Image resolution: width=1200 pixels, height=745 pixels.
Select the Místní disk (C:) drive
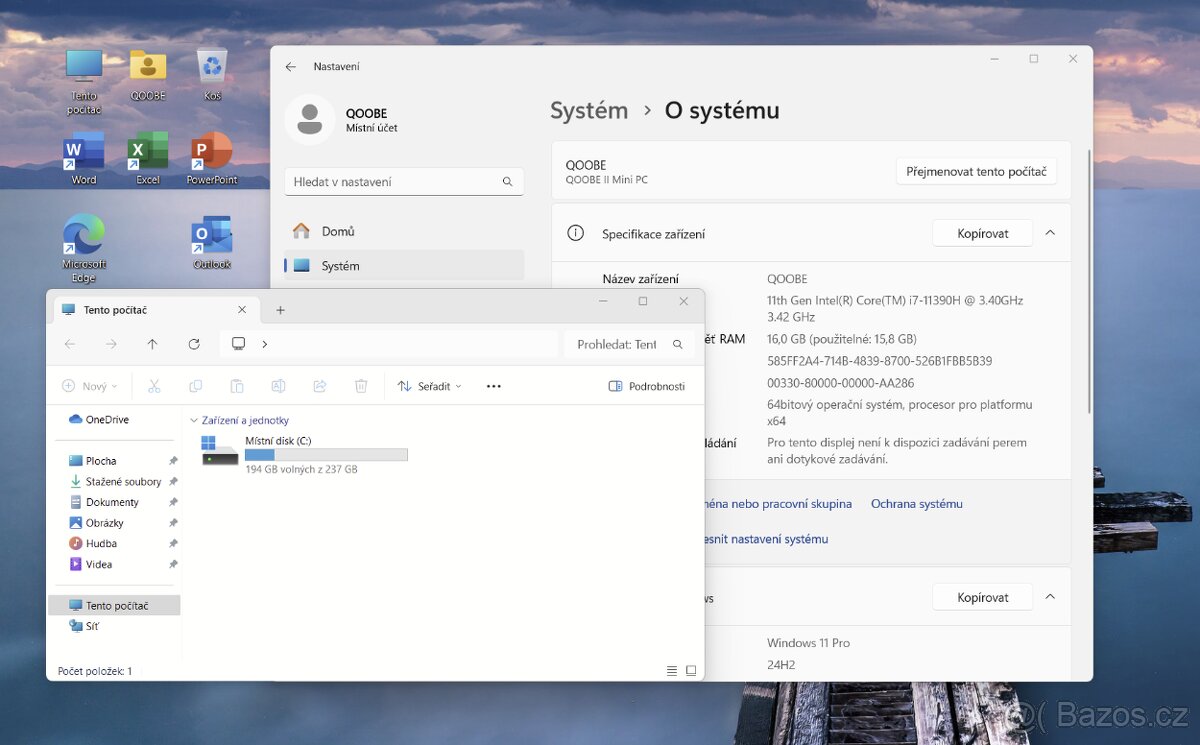304,454
